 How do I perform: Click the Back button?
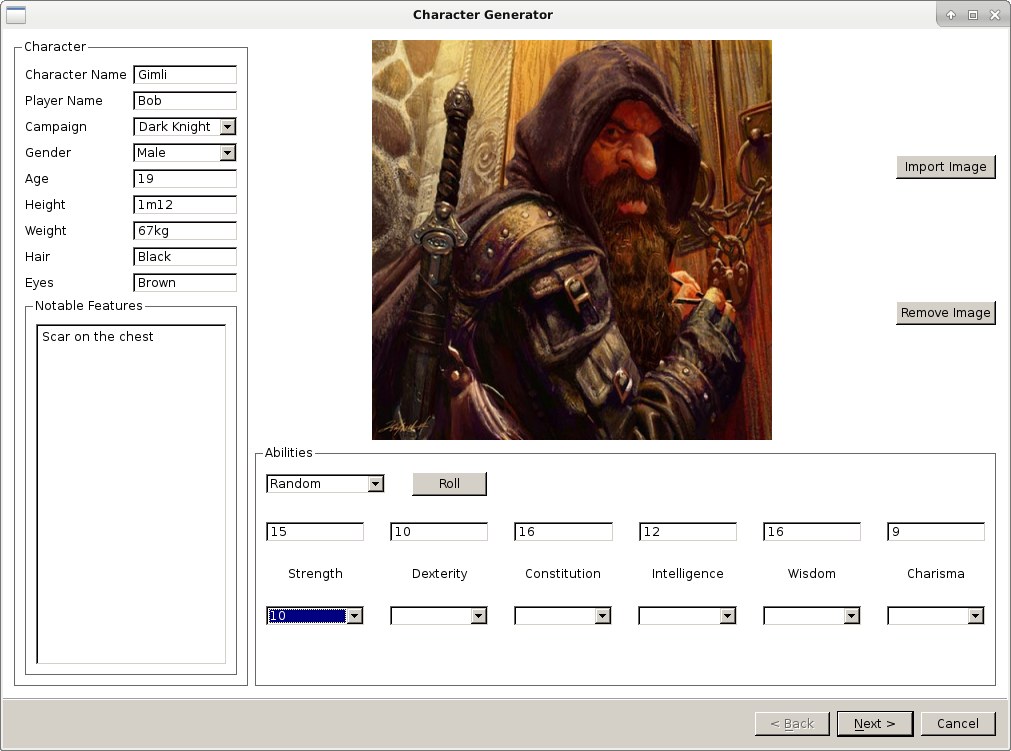(x=792, y=724)
